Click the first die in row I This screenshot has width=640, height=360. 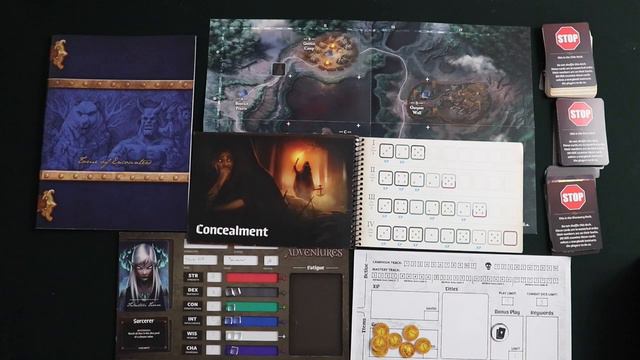tap(386, 151)
